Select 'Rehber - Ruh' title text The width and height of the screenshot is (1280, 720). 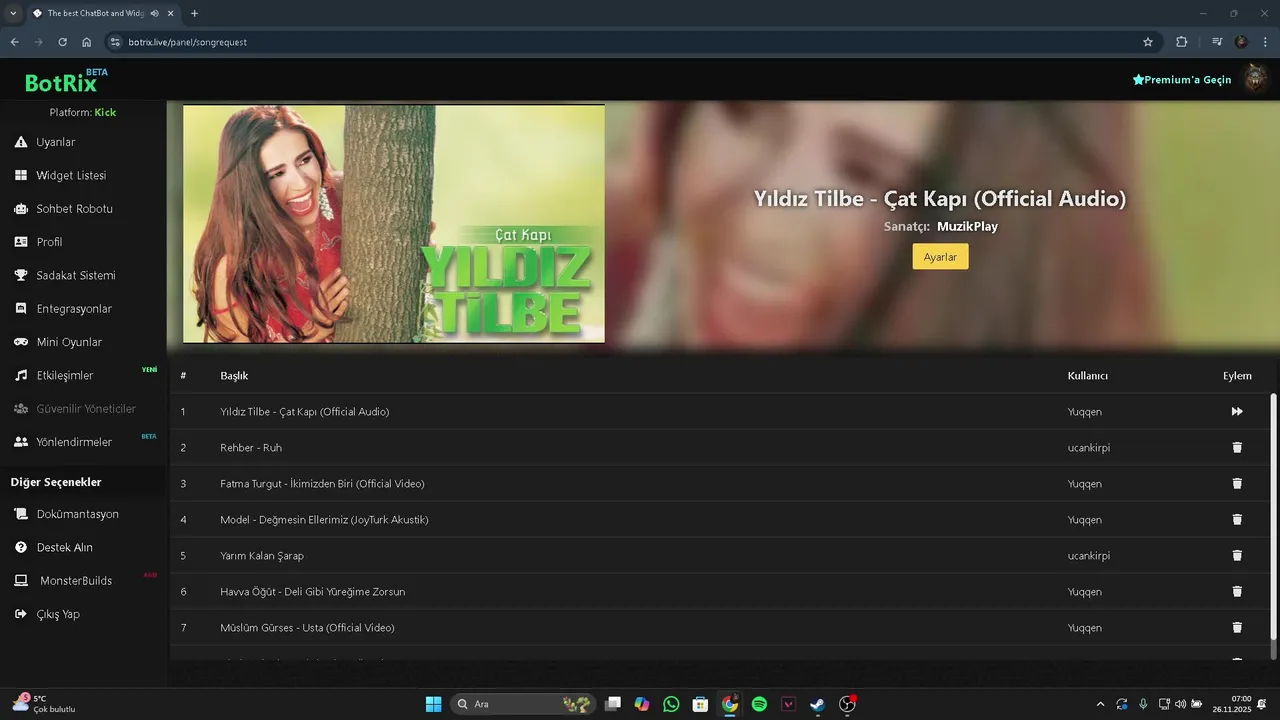point(251,448)
